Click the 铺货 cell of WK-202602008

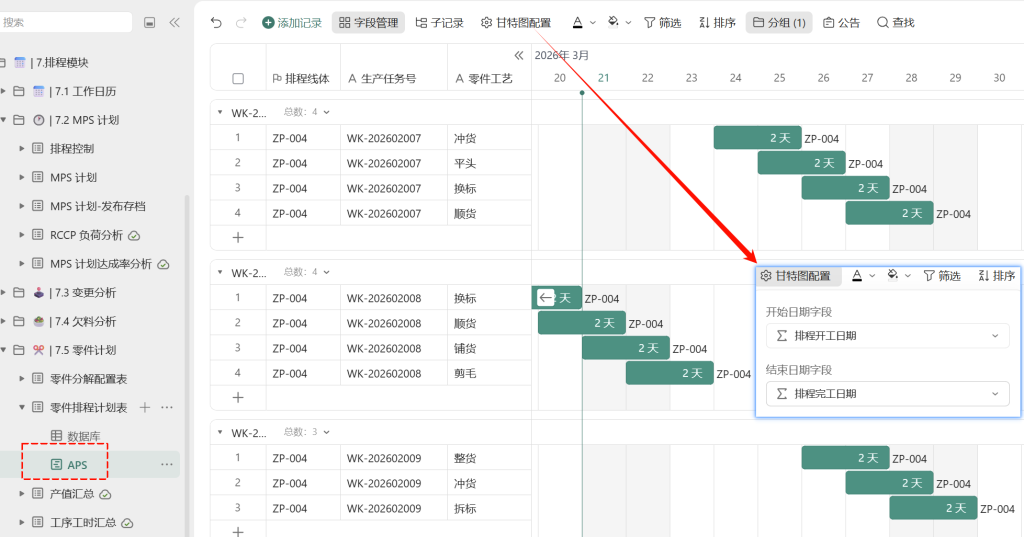click(x=489, y=348)
